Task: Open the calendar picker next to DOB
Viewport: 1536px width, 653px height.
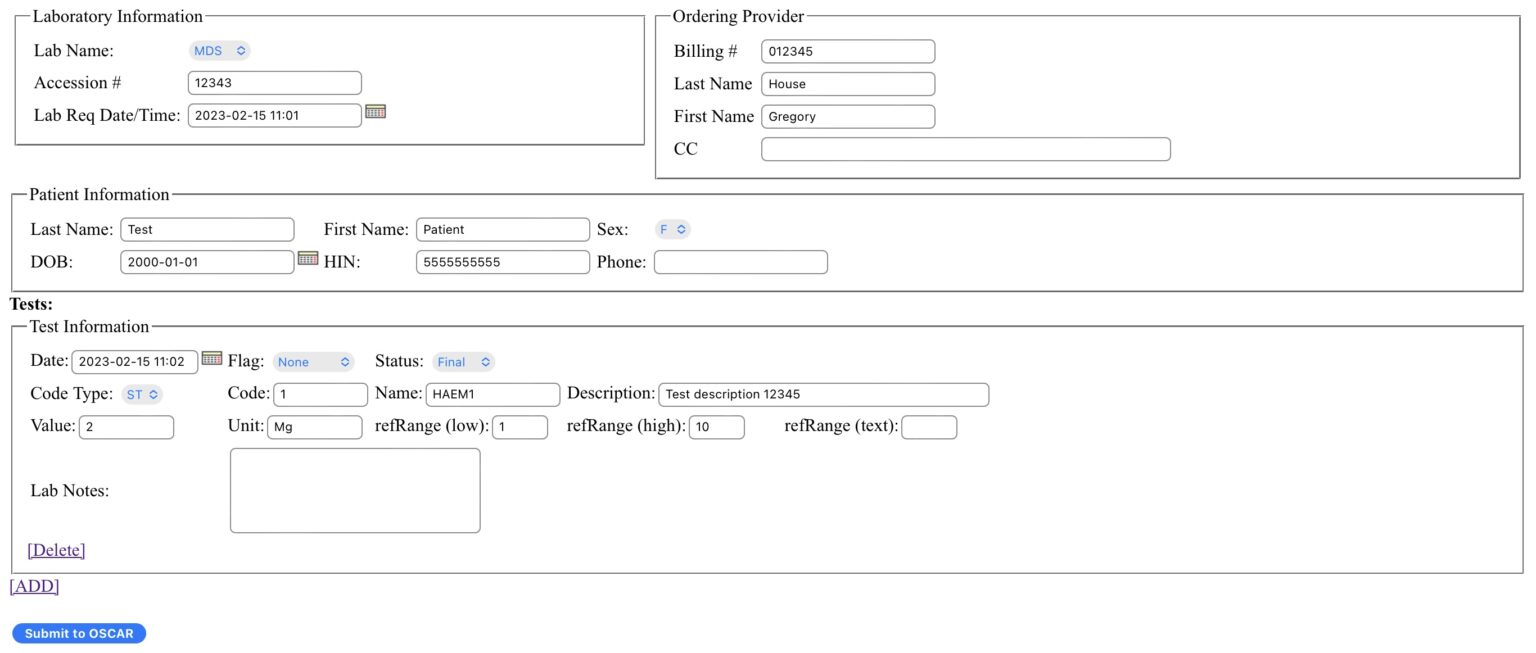Action: pos(308,257)
